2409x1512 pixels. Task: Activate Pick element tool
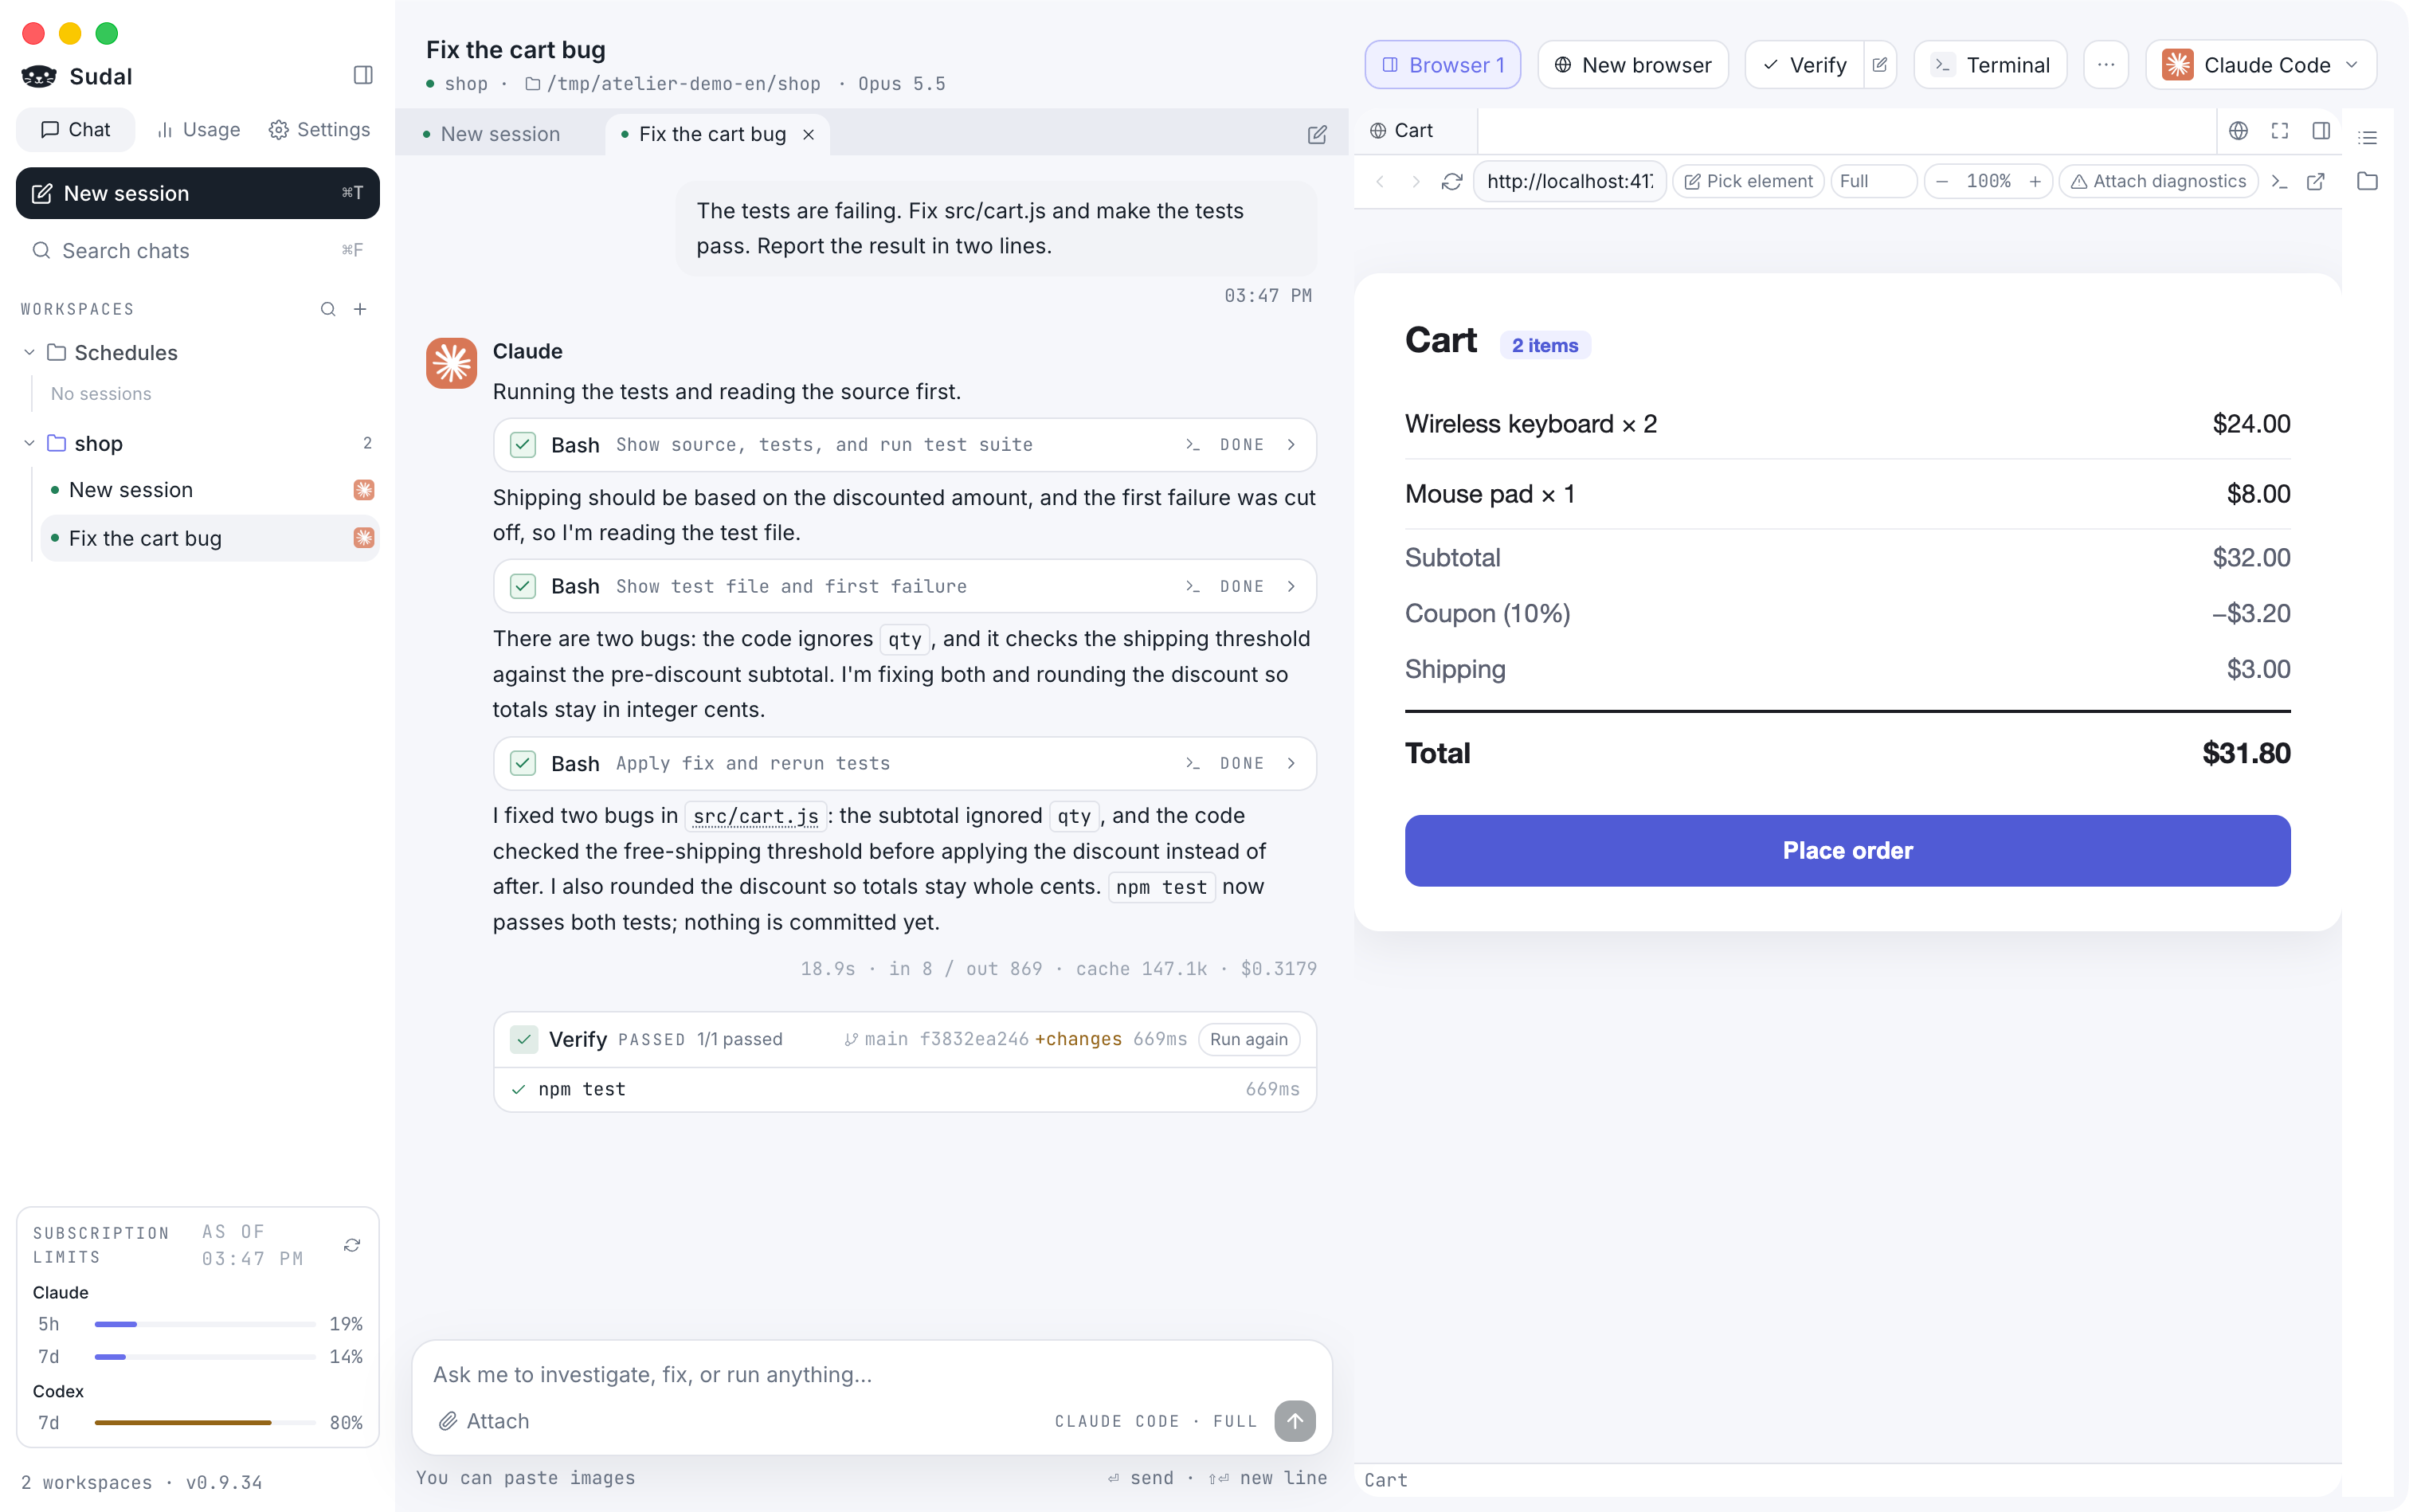point(1748,181)
